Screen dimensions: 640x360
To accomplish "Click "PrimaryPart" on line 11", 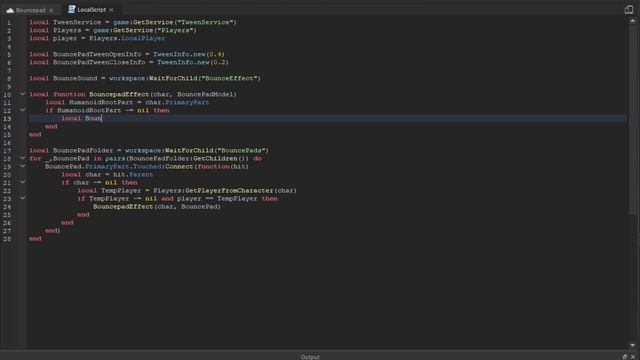I will click(x=187, y=102).
